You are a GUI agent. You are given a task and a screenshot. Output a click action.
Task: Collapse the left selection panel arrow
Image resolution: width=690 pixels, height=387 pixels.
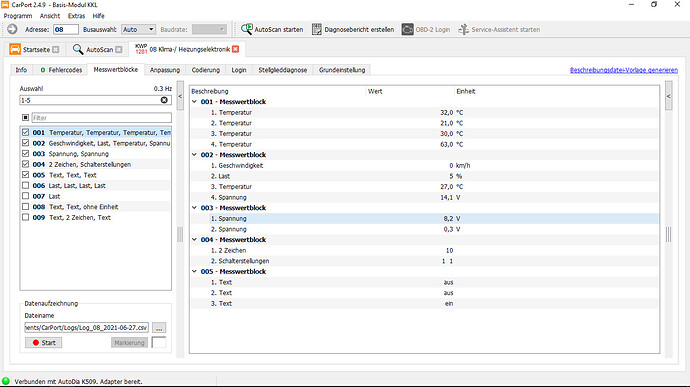tap(180, 96)
